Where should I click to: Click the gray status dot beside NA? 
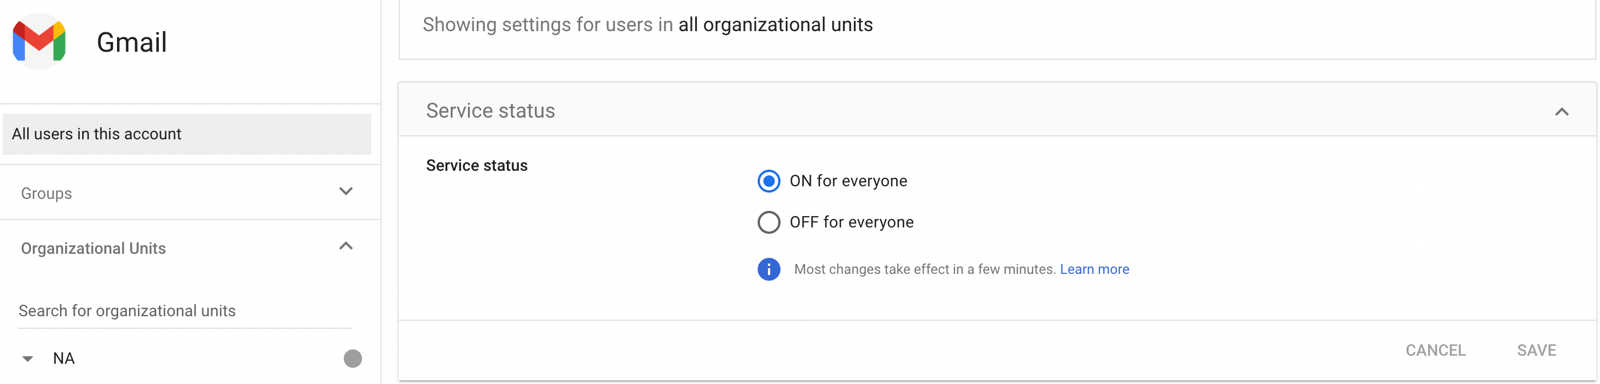[x=352, y=358]
